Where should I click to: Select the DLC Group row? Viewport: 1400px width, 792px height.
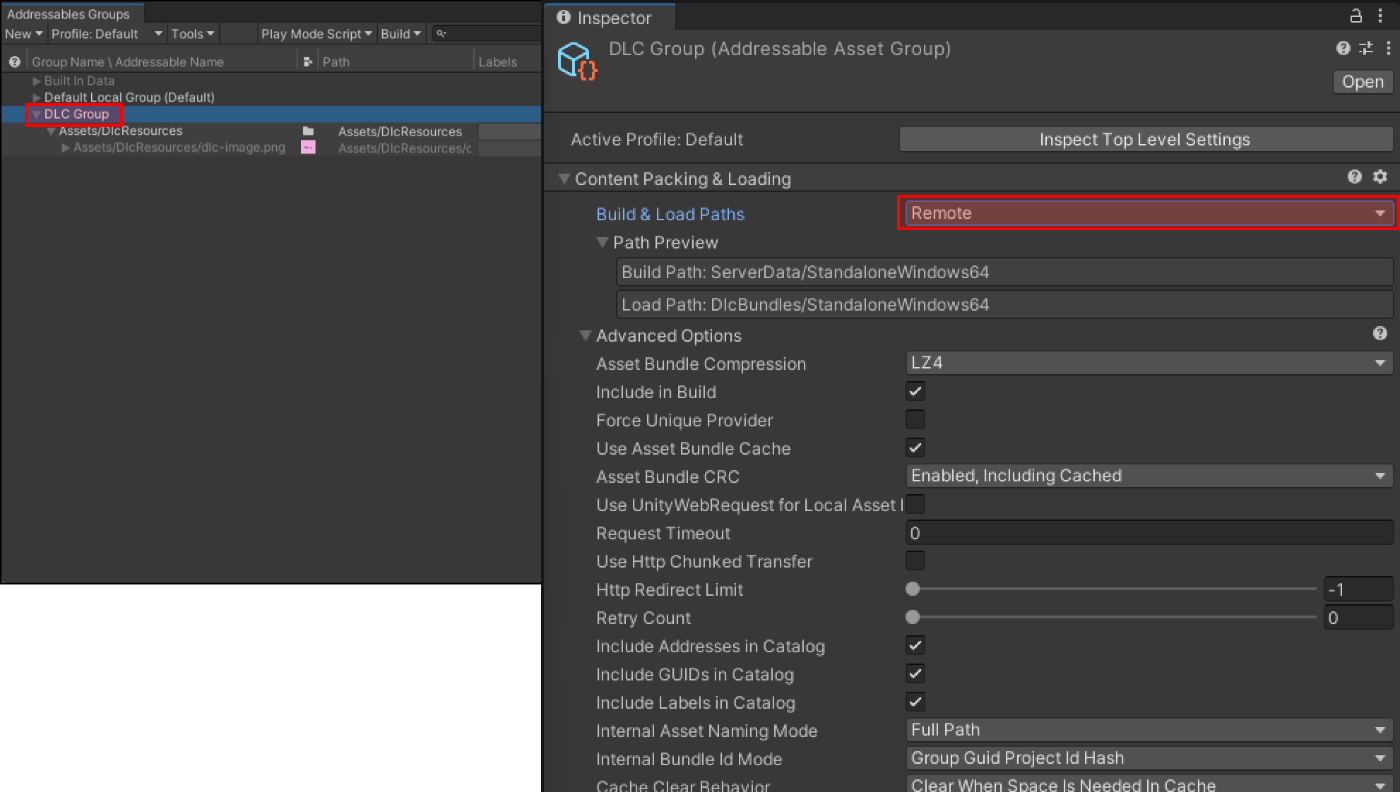271,114
